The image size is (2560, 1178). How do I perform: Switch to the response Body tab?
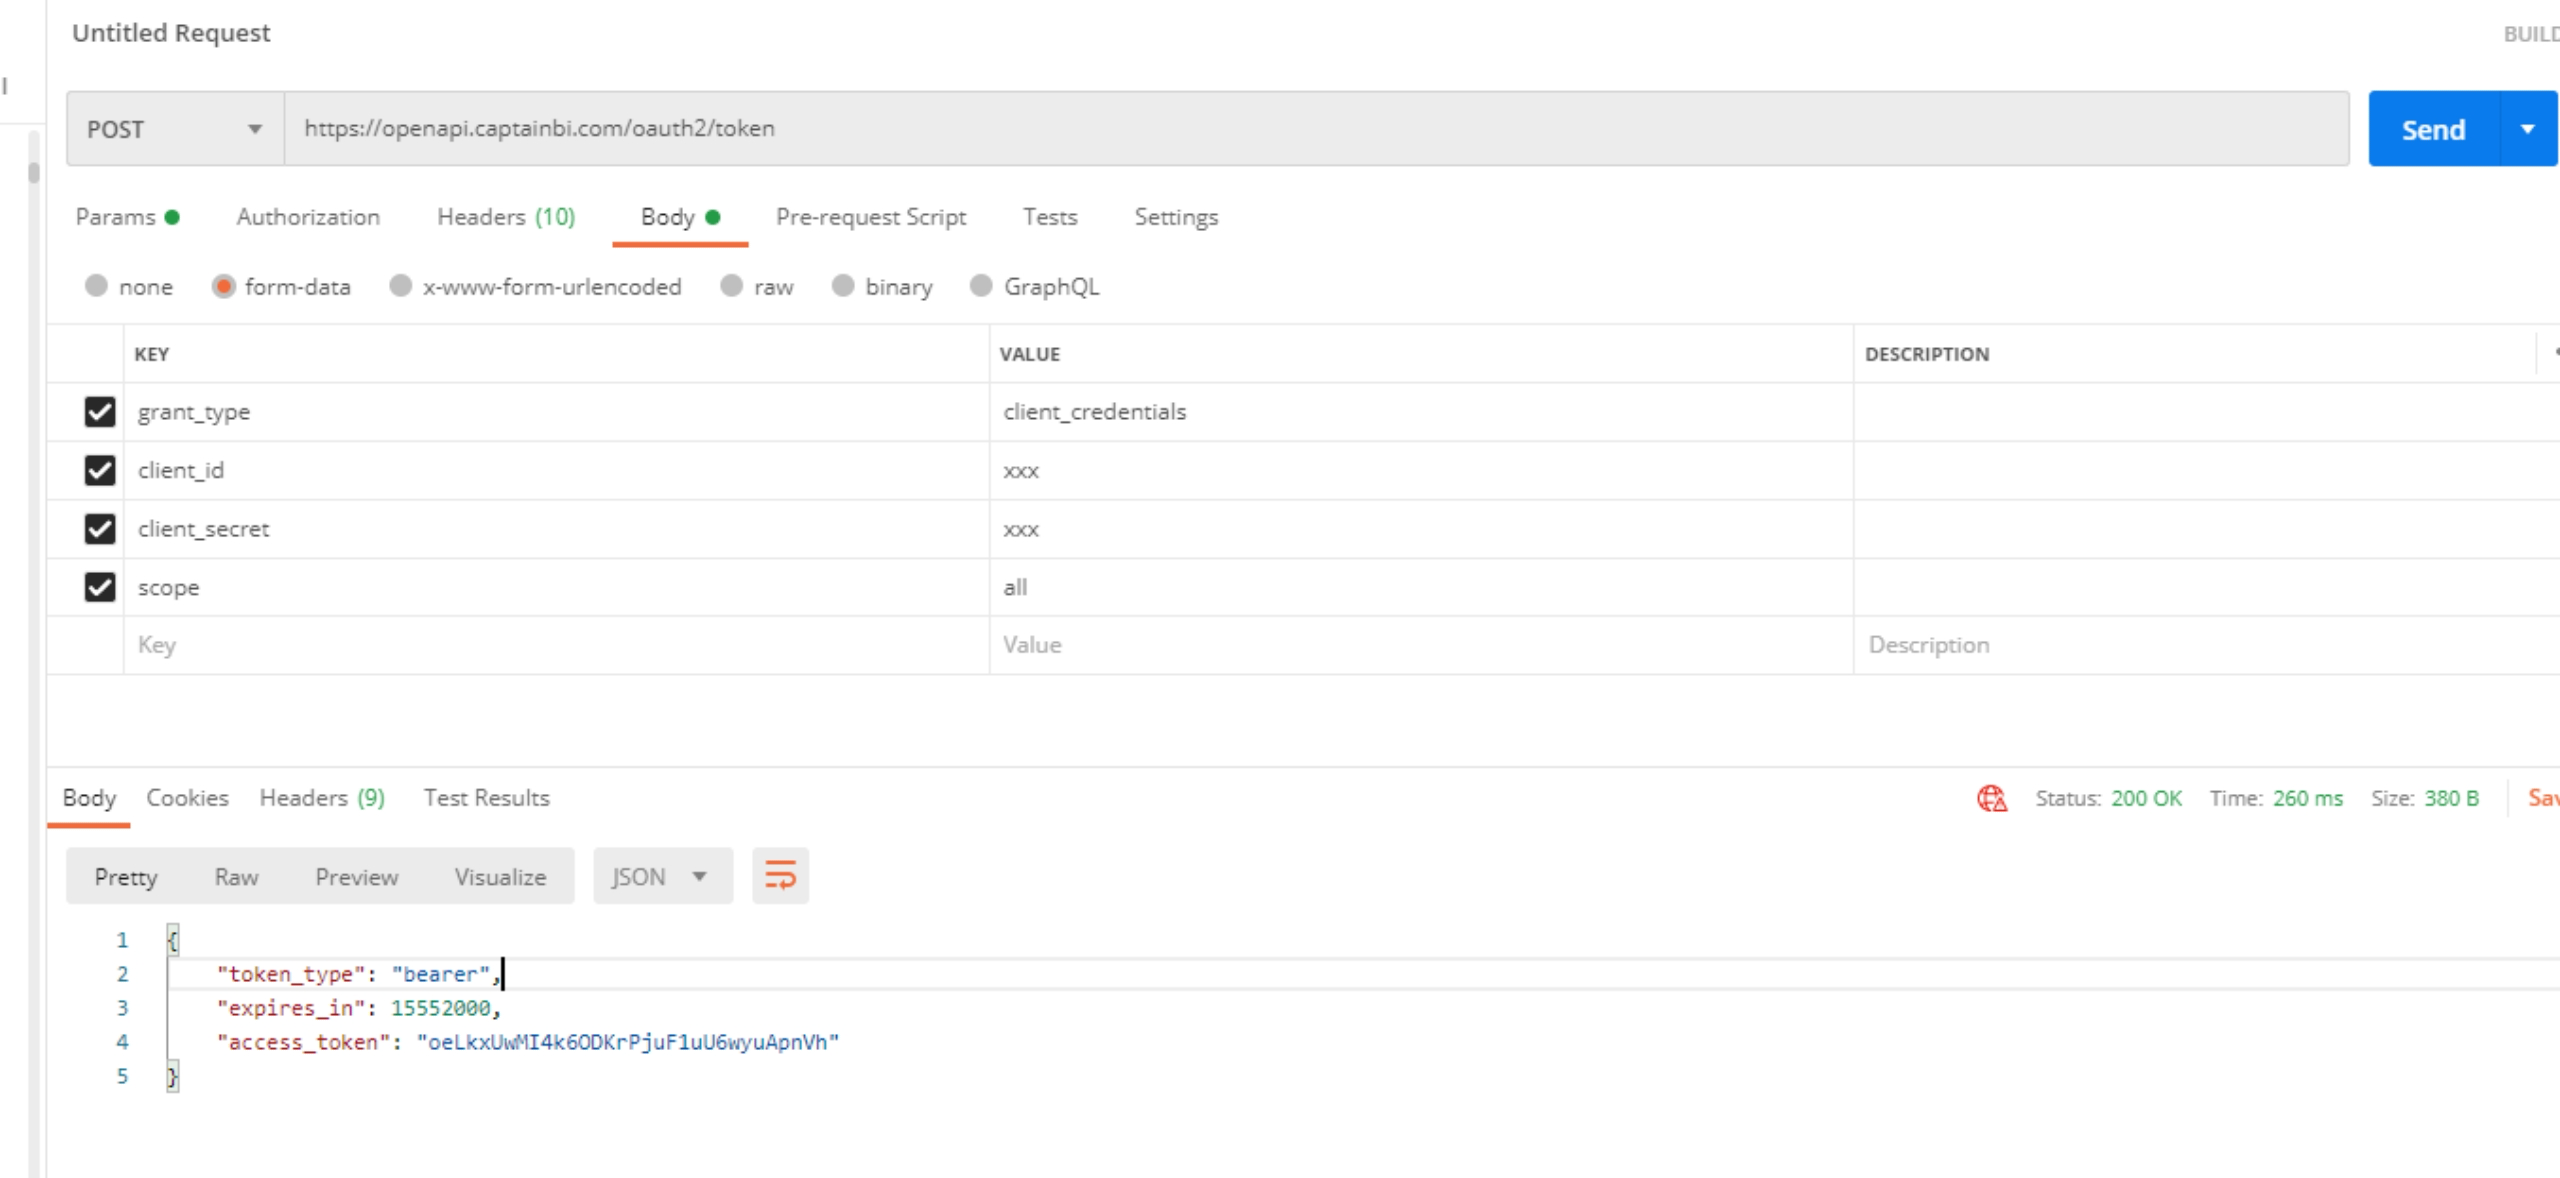[89, 798]
